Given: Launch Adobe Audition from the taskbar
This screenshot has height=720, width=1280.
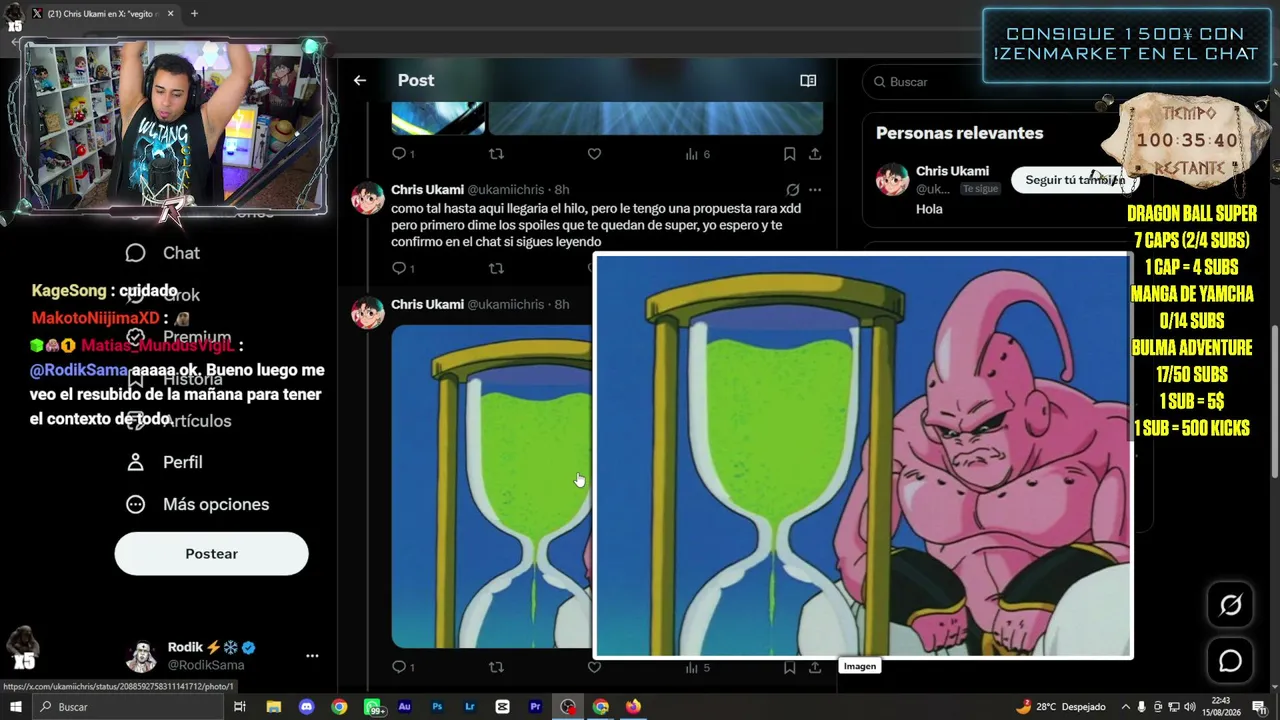Looking at the screenshot, I should 405,707.
